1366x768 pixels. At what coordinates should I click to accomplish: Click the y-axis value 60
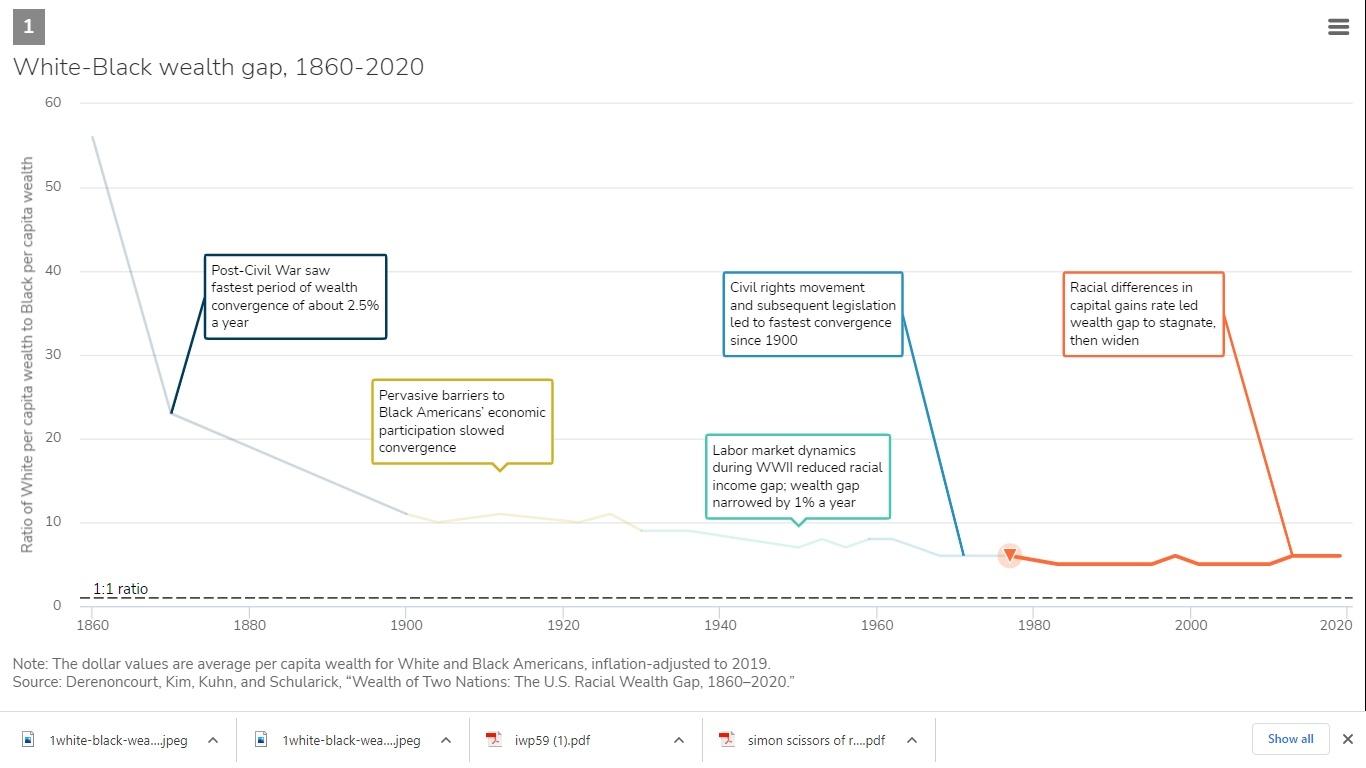(53, 103)
